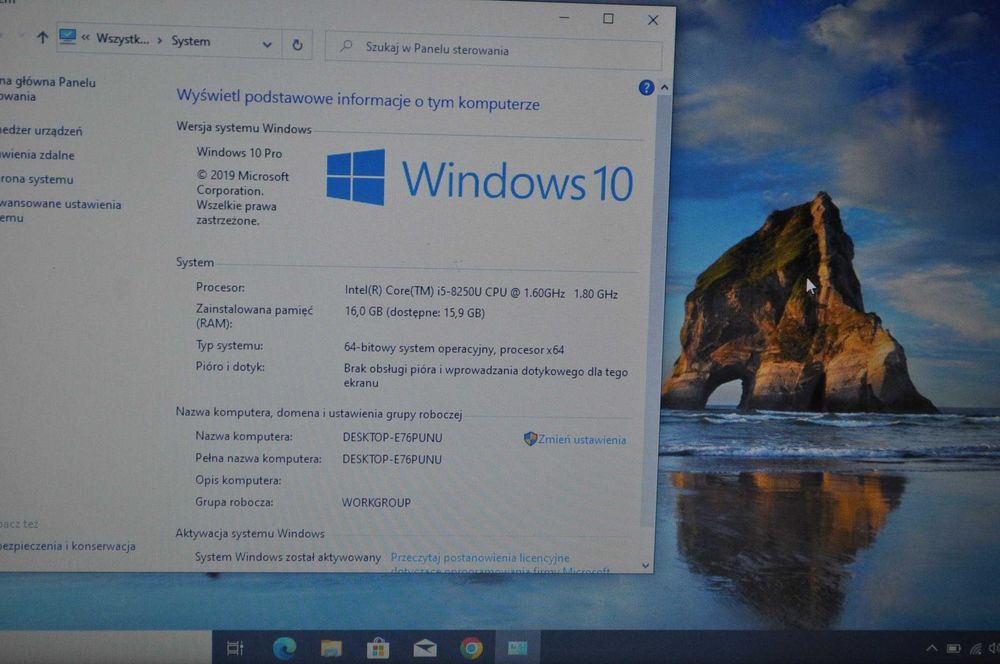This screenshot has width=1000, height=664.
Task: Maximize the System window
Action: 608,19
